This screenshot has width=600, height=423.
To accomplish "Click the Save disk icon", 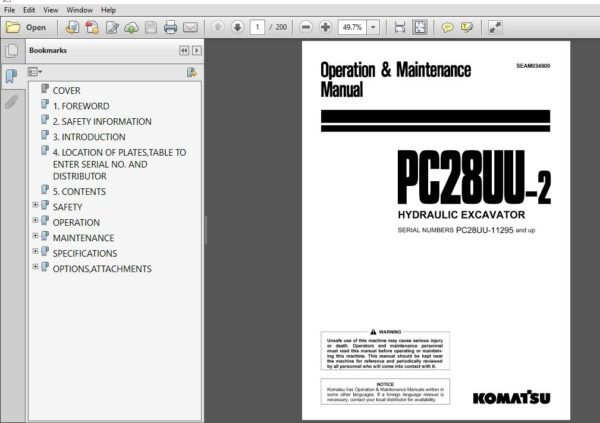I will tap(151, 28).
